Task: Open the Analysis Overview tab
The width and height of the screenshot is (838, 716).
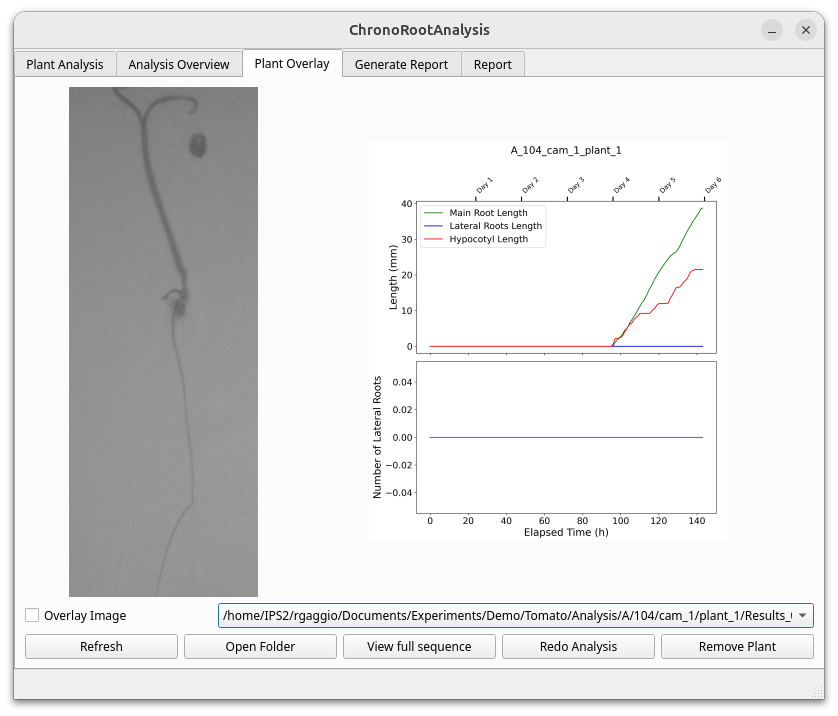Action: coord(179,64)
